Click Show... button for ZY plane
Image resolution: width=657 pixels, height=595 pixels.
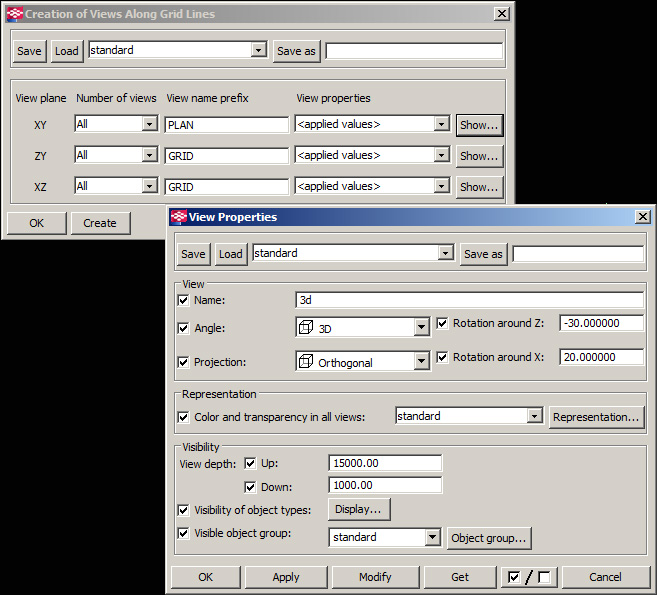pyautogui.click(x=479, y=156)
